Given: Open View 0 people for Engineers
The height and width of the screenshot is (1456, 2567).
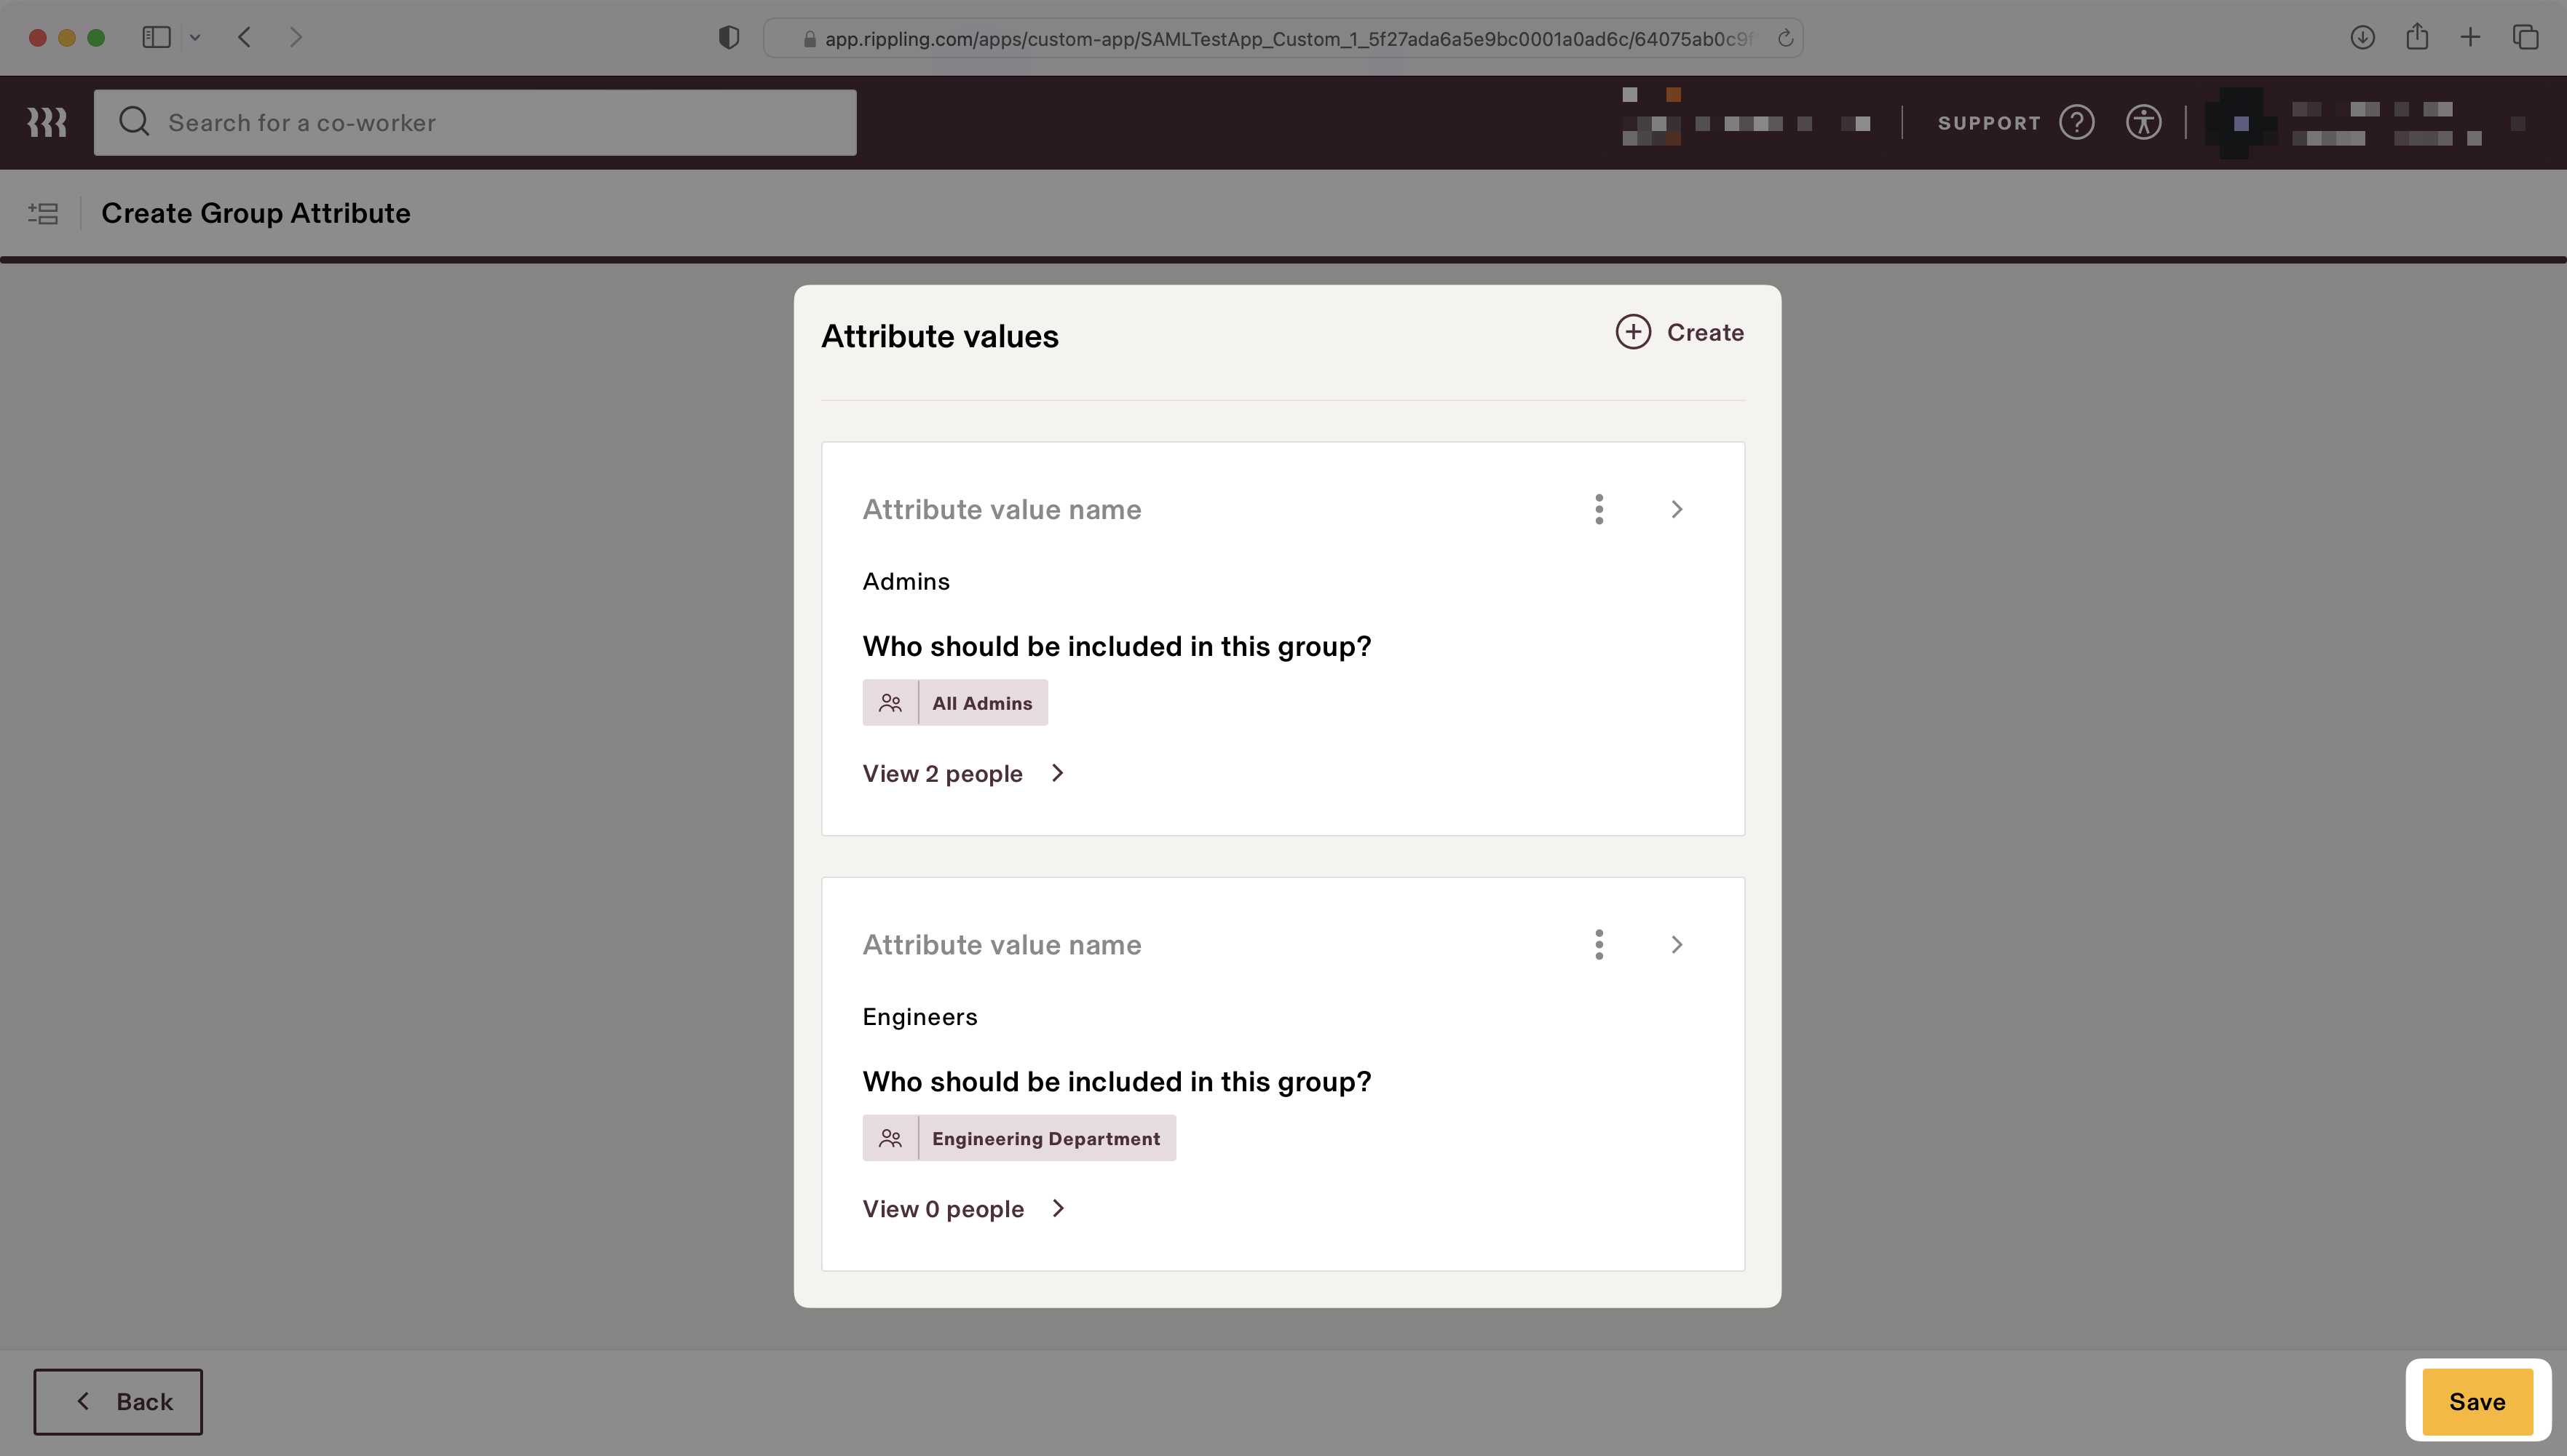Looking at the screenshot, I should click(x=944, y=1208).
